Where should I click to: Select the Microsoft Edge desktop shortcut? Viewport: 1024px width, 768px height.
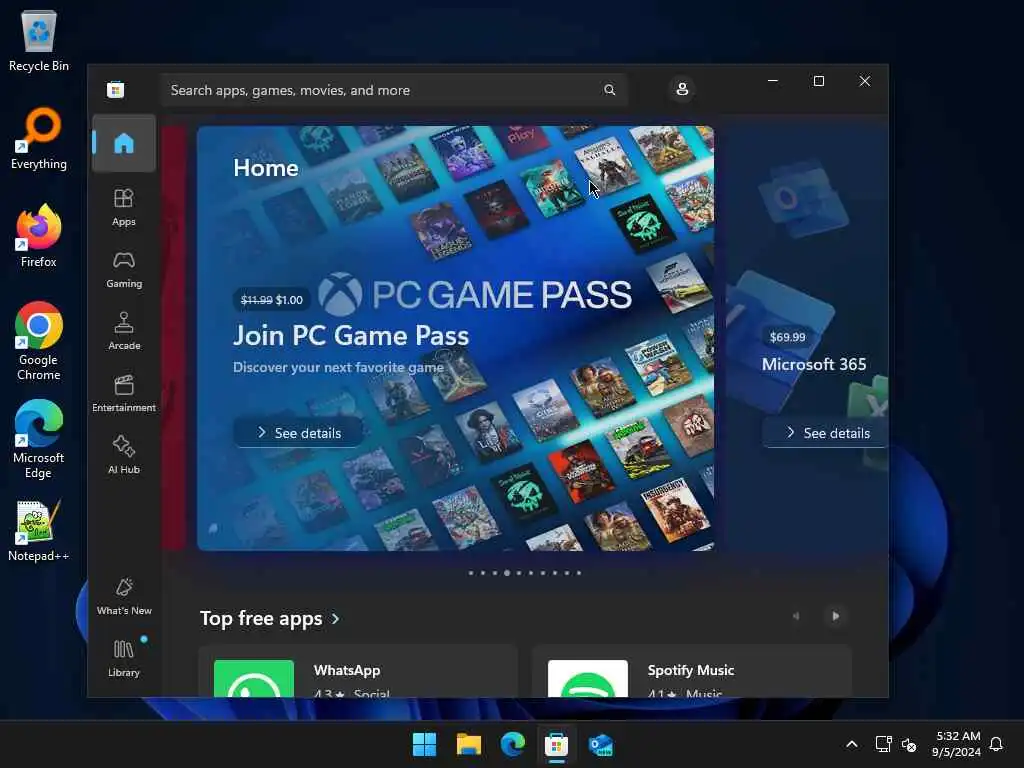point(39,439)
